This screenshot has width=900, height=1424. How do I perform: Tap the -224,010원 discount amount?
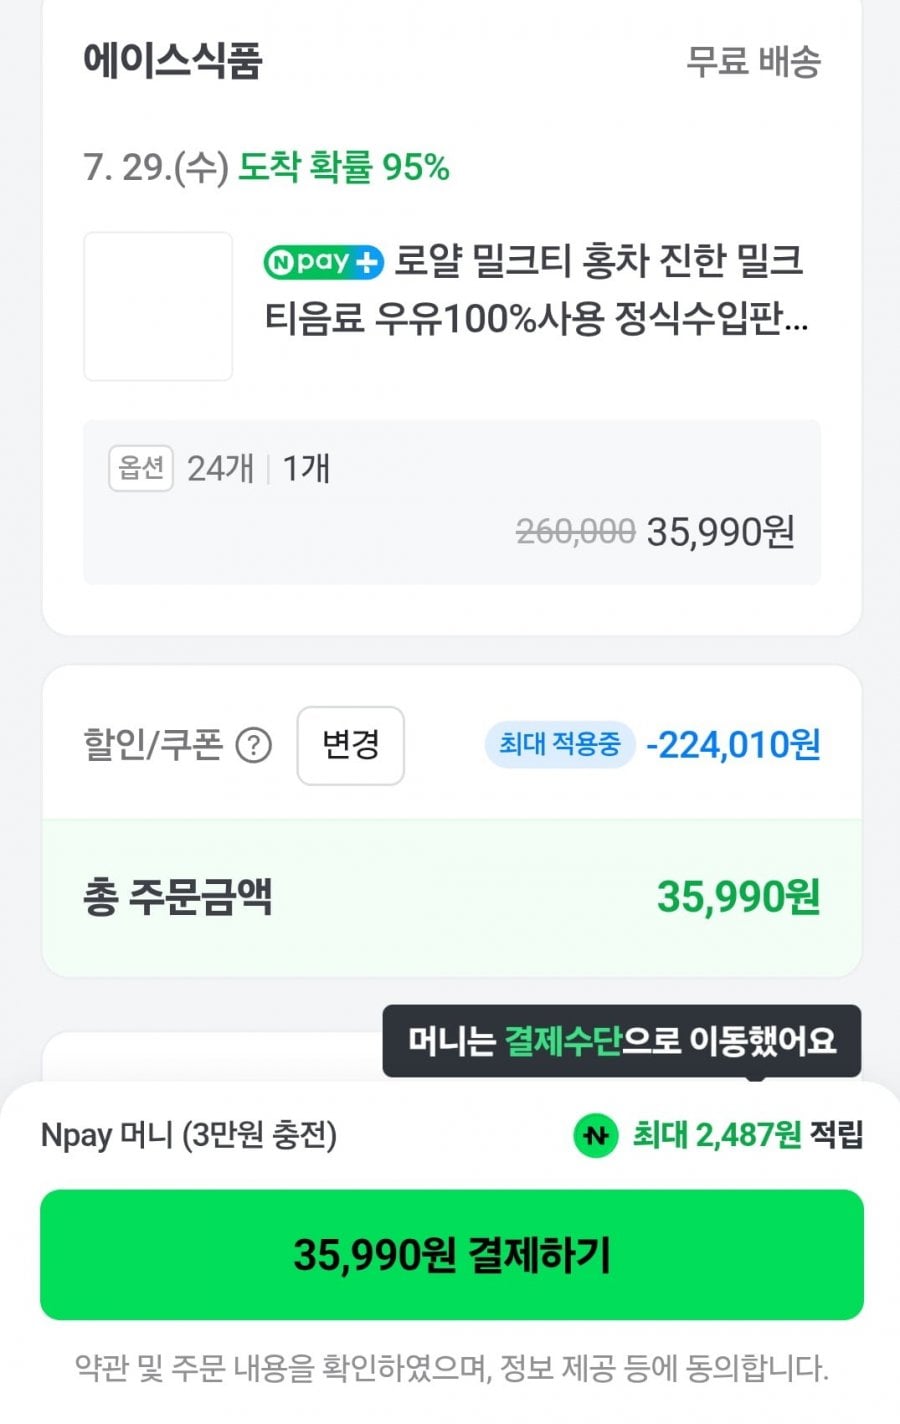pyautogui.click(x=733, y=745)
